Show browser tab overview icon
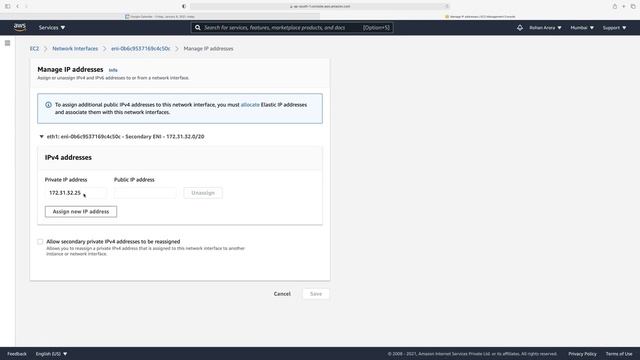Image resolution: width=640 pixels, height=360 pixels. pyautogui.click(x=633, y=6)
